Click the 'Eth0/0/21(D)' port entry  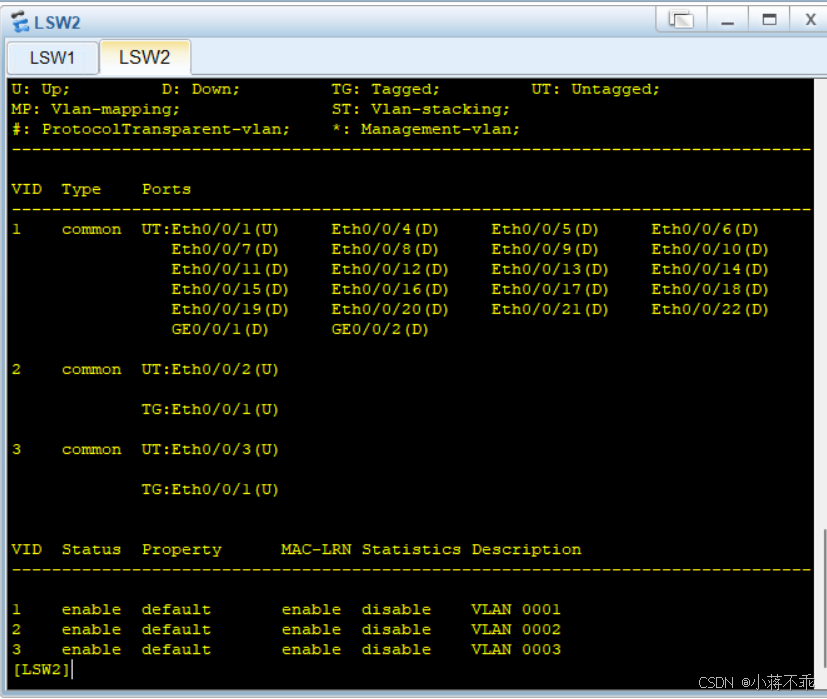[550, 309]
